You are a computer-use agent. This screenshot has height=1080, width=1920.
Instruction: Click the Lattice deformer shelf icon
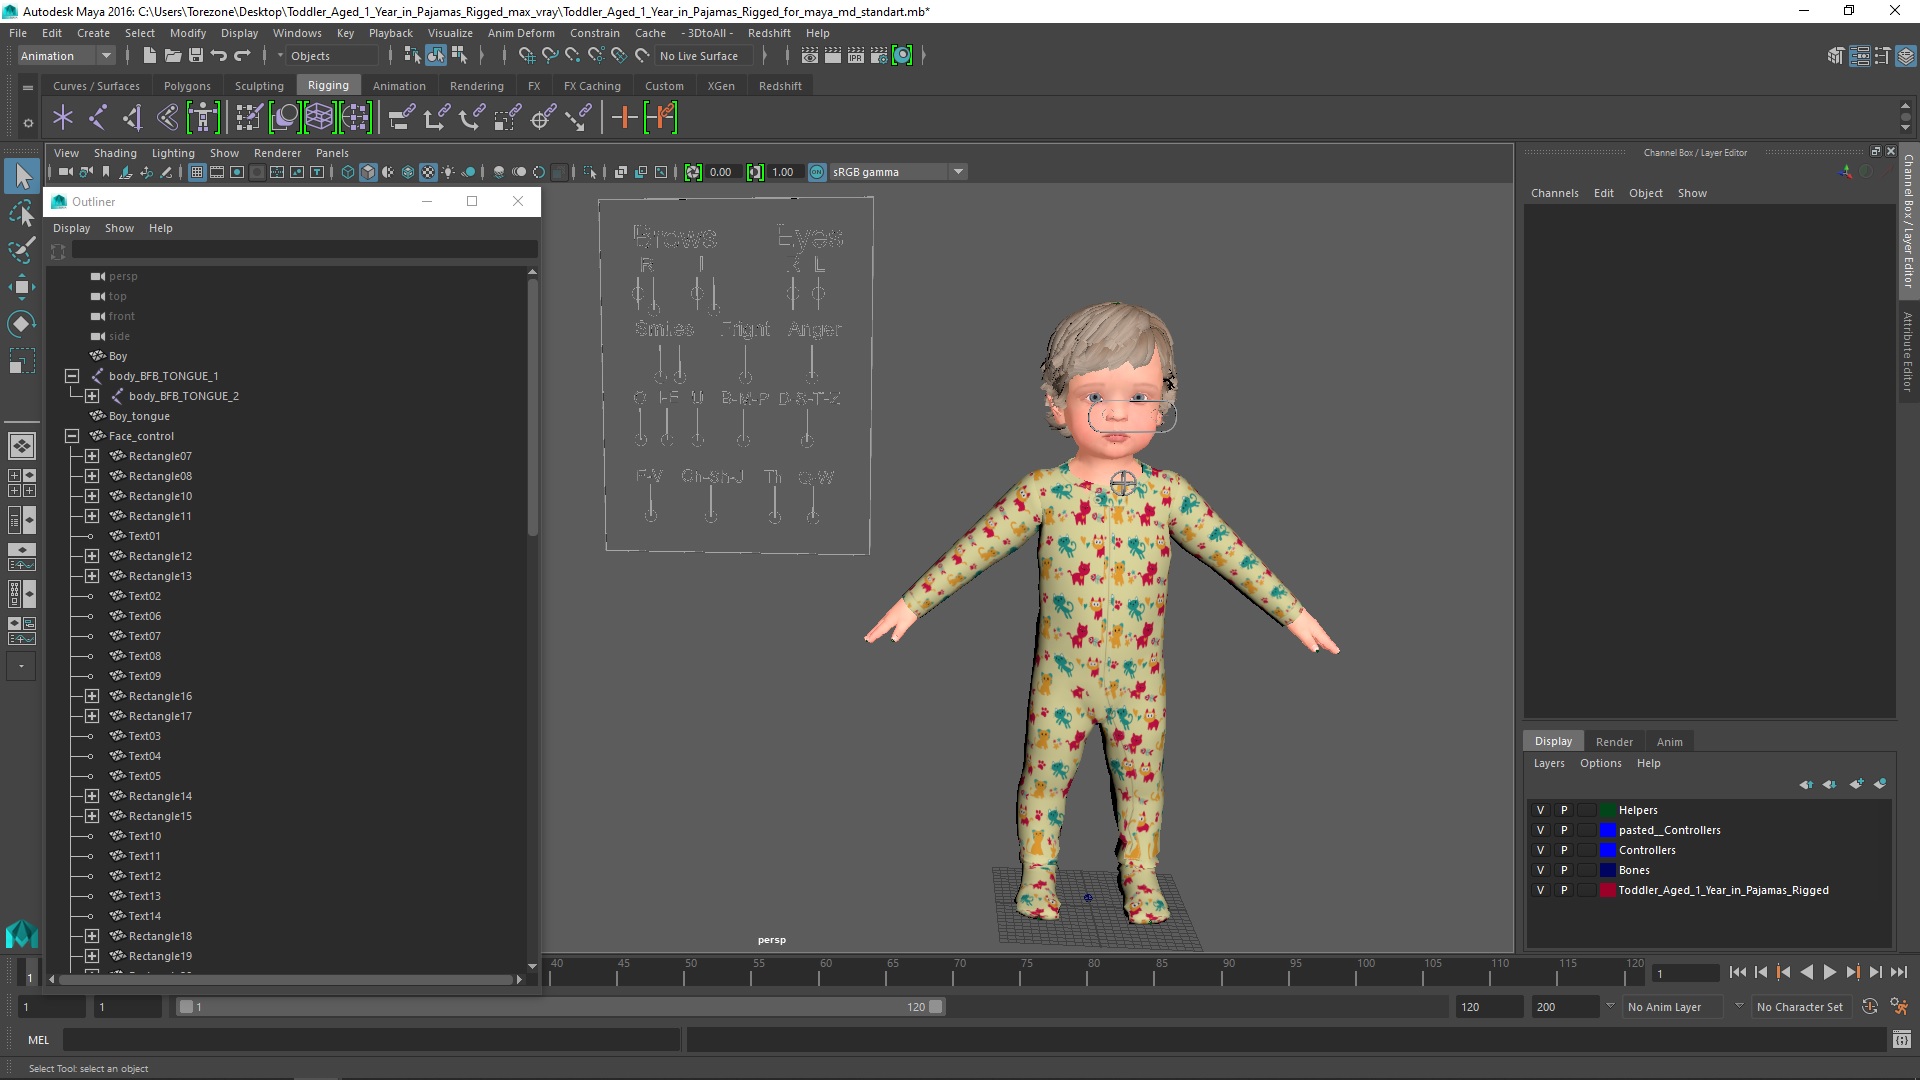pos(320,118)
